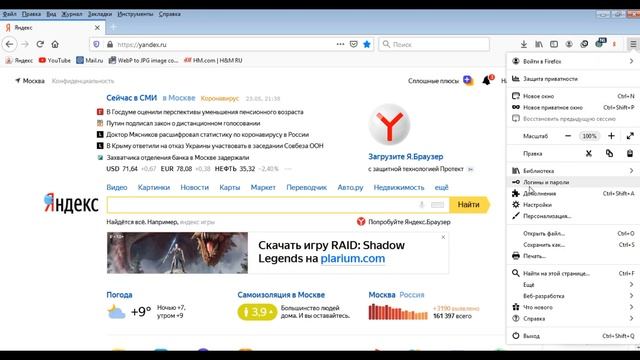
Task: Open Логины и пароли menu entry
Action: [x=573, y=182]
